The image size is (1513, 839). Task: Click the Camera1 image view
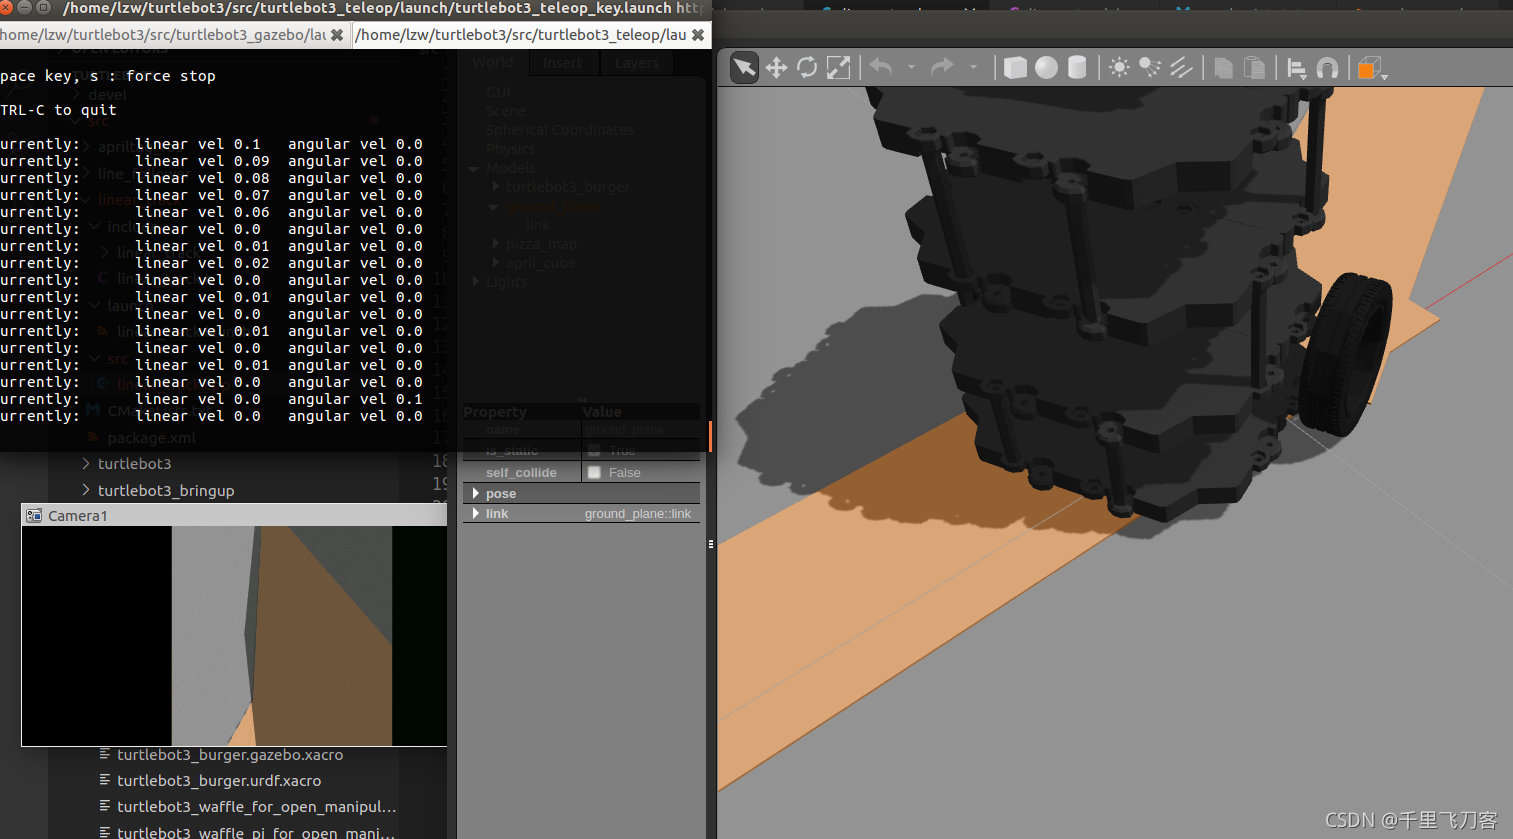click(x=234, y=636)
